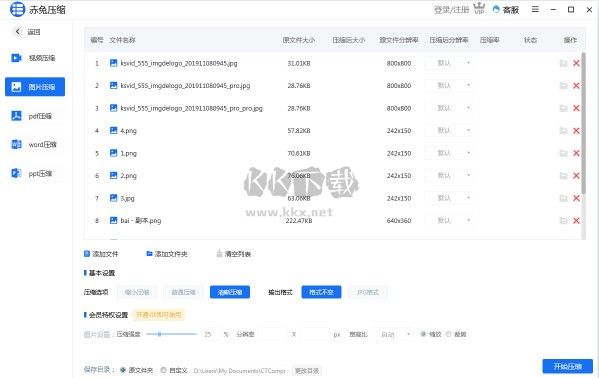This screenshot has width=599, height=378.
Task: Delete the 3.jpg row
Action: (576, 198)
